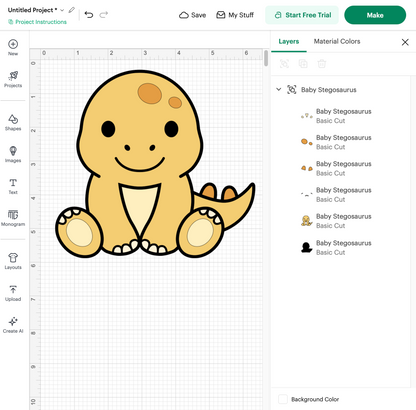Close the Layers panel
The width and height of the screenshot is (416, 410).
tap(405, 42)
